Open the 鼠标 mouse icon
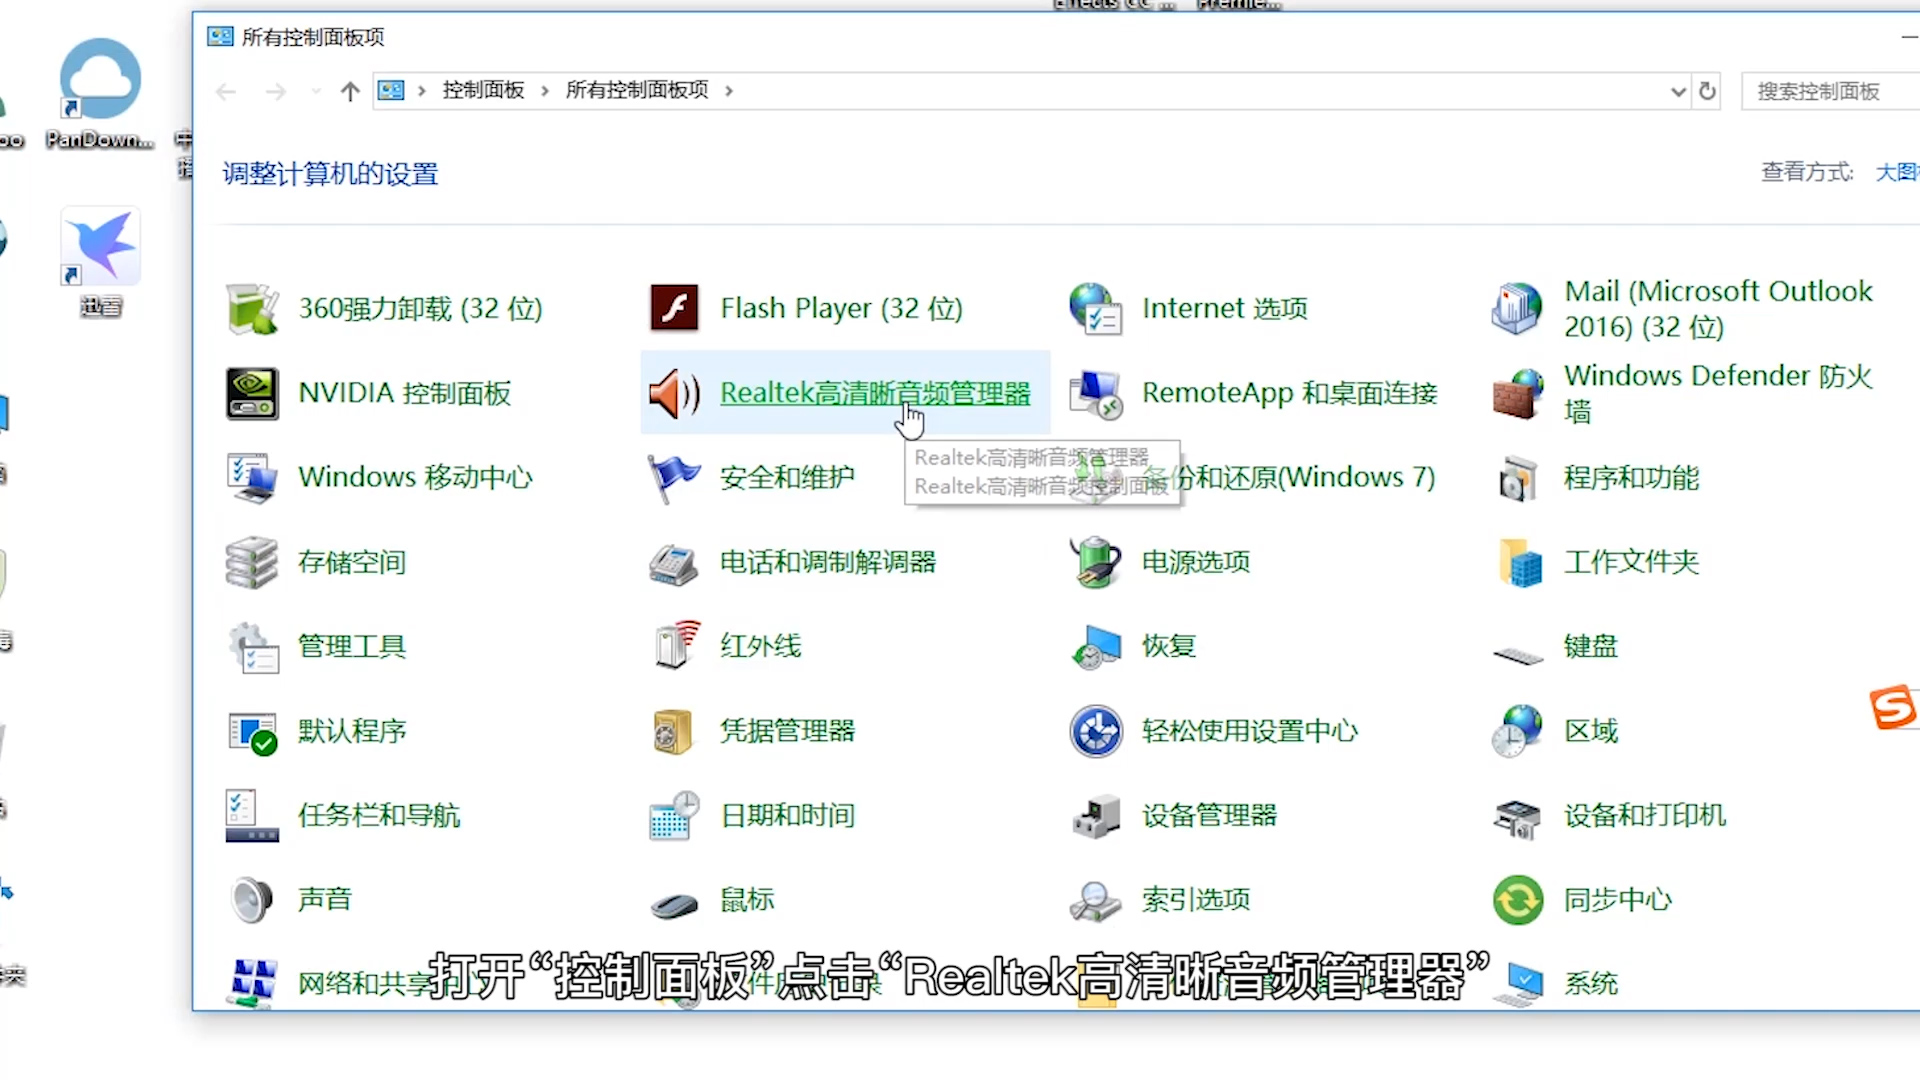1920x1080 pixels. pyautogui.click(x=674, y=905)
